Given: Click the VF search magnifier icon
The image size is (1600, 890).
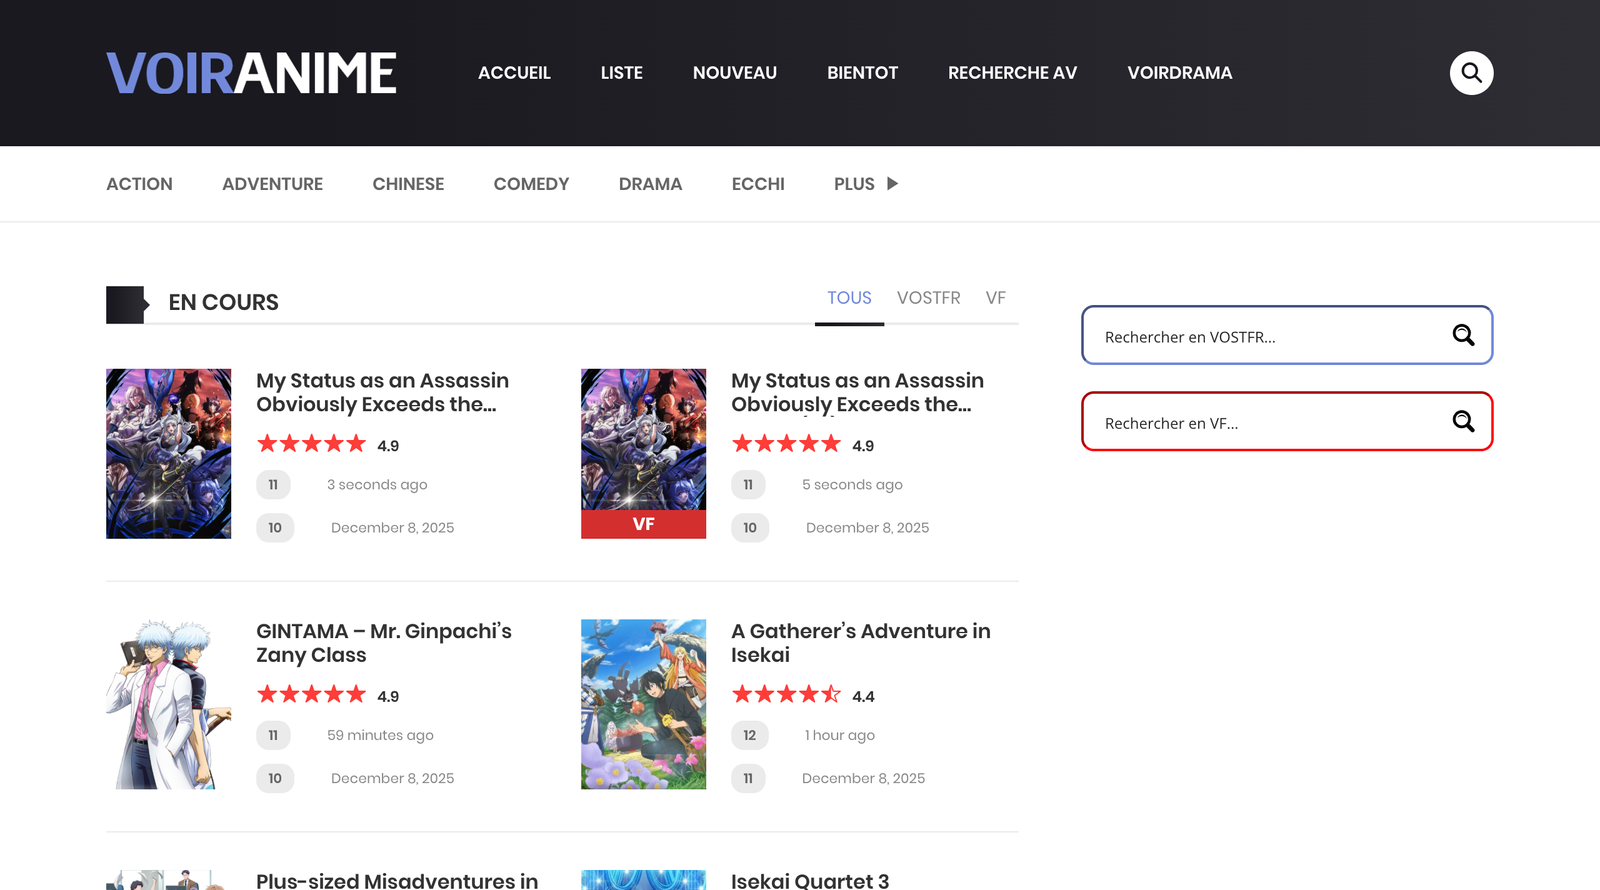Looking at the screenshot, I should pyautogui.click(x=1463, y=421).
